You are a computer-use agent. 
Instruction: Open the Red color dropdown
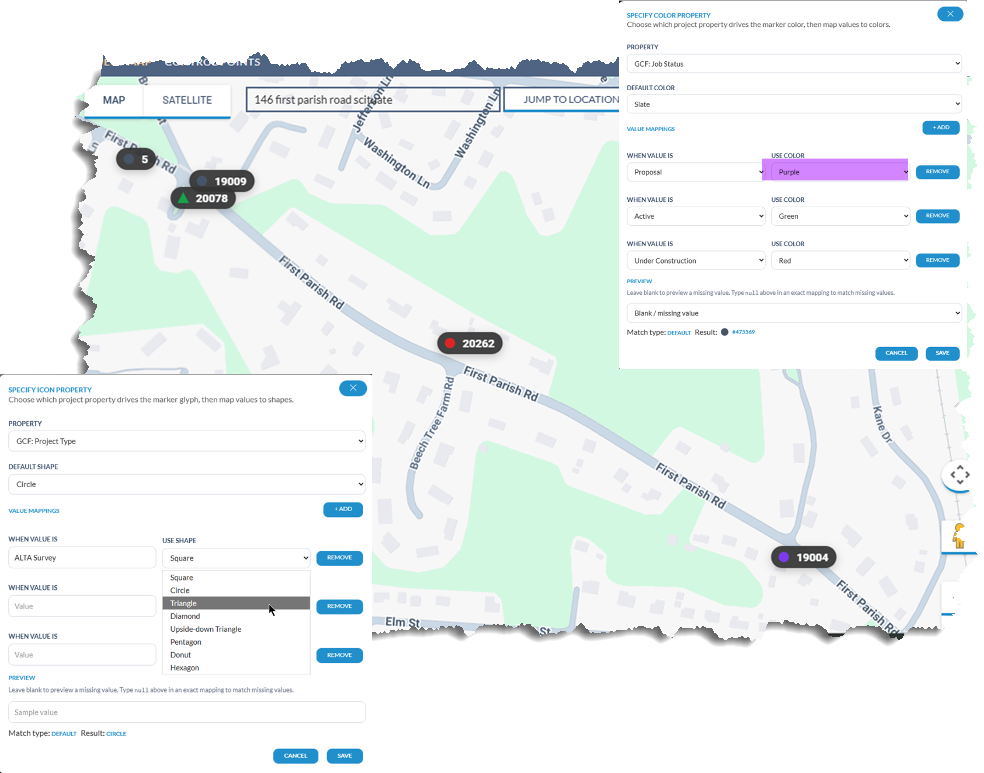pyautogui.click(x=840, y=260)
